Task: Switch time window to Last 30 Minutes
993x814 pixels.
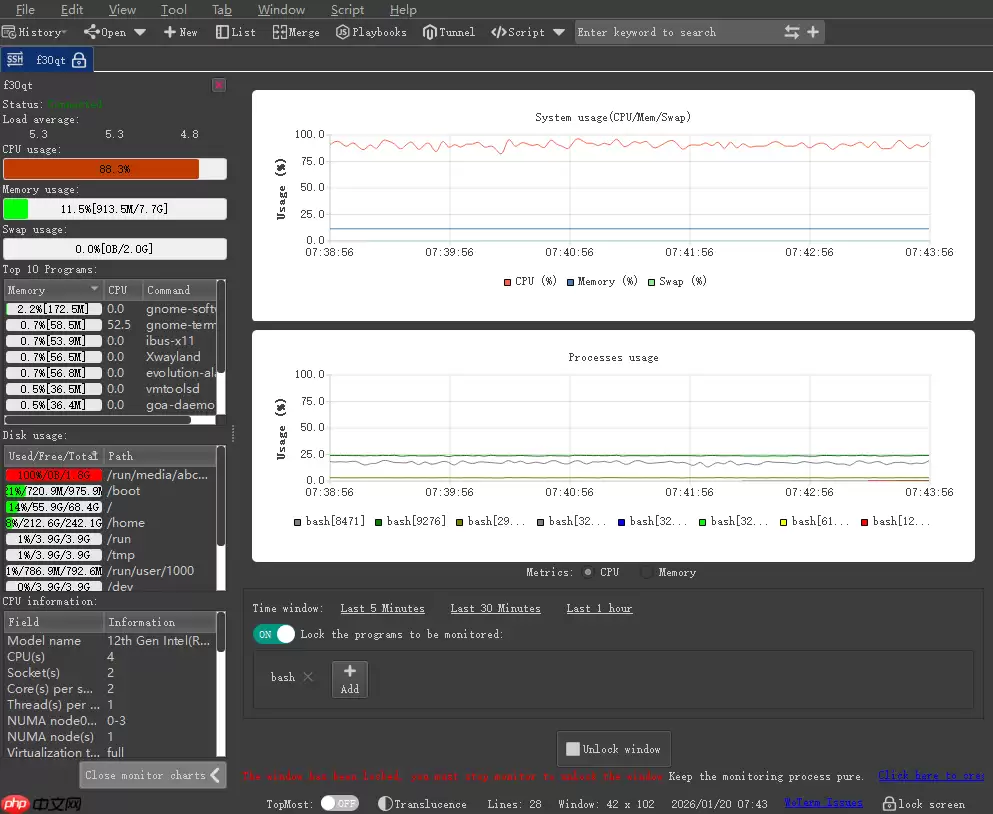Action: pos(494,608)
